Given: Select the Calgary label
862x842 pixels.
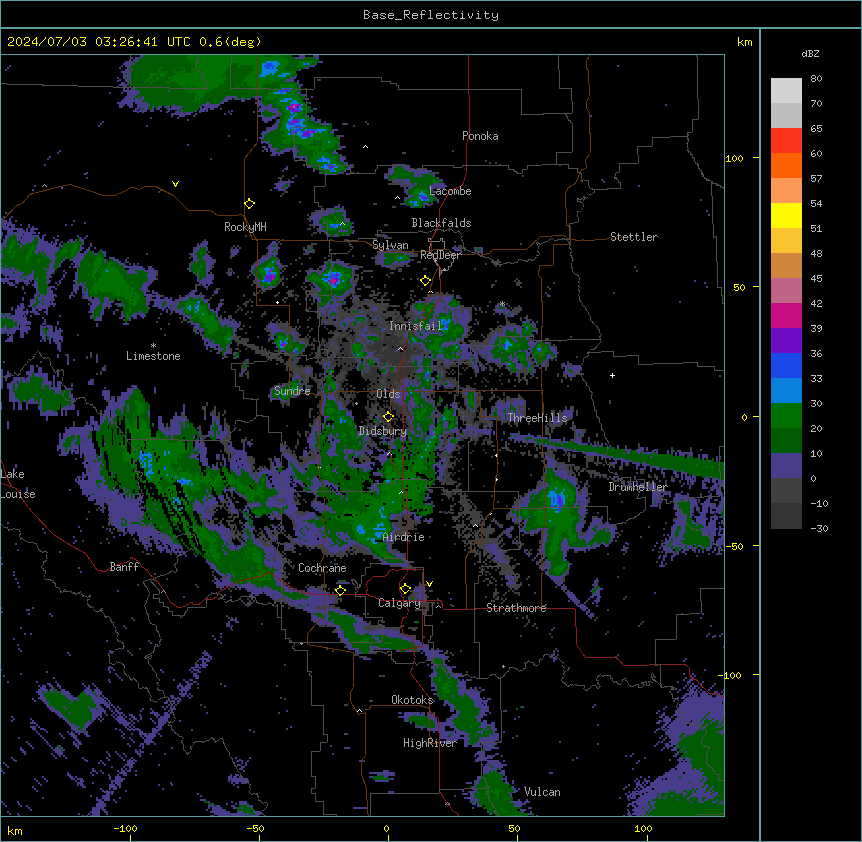Looking at the screenshot, I should click(x=400, y=603).
